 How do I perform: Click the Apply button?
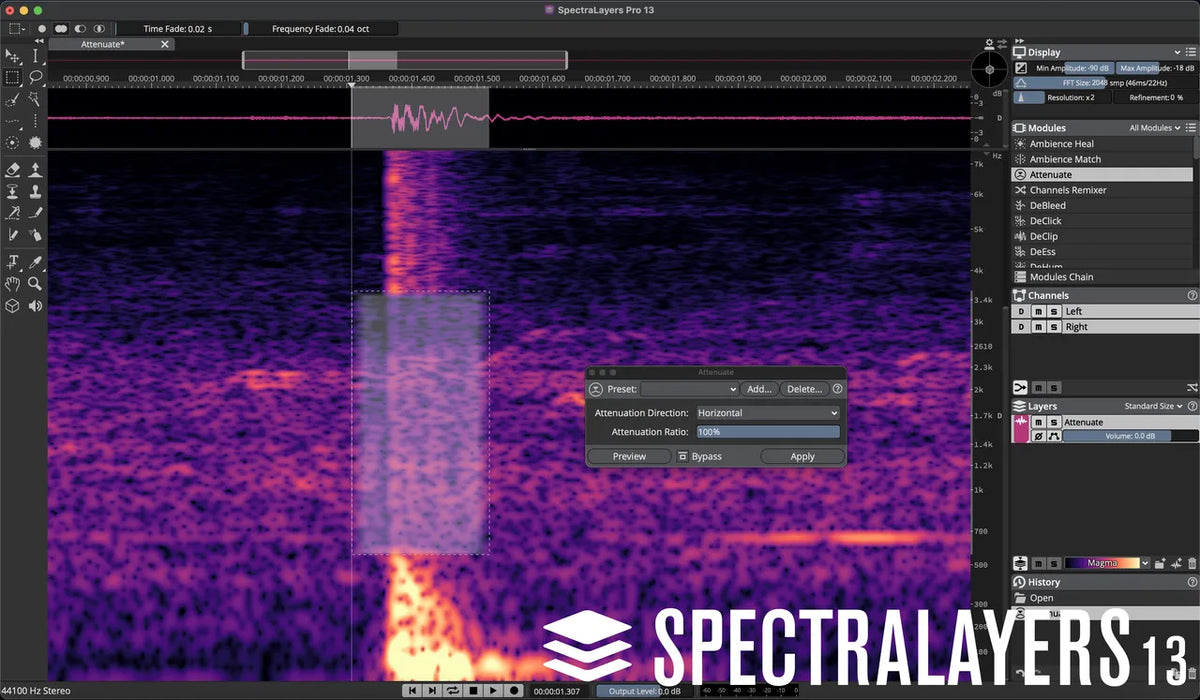pyautogui.click(x=803, y=456)
